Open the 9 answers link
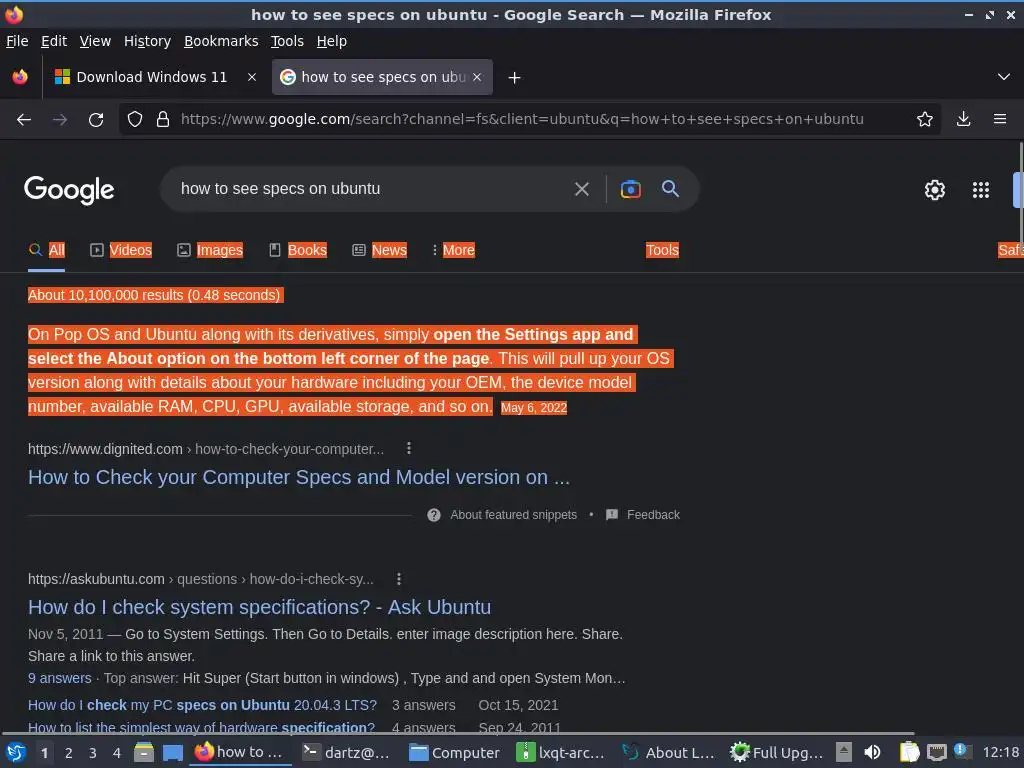The image size is (1024, 768). (x=59, y=679)
